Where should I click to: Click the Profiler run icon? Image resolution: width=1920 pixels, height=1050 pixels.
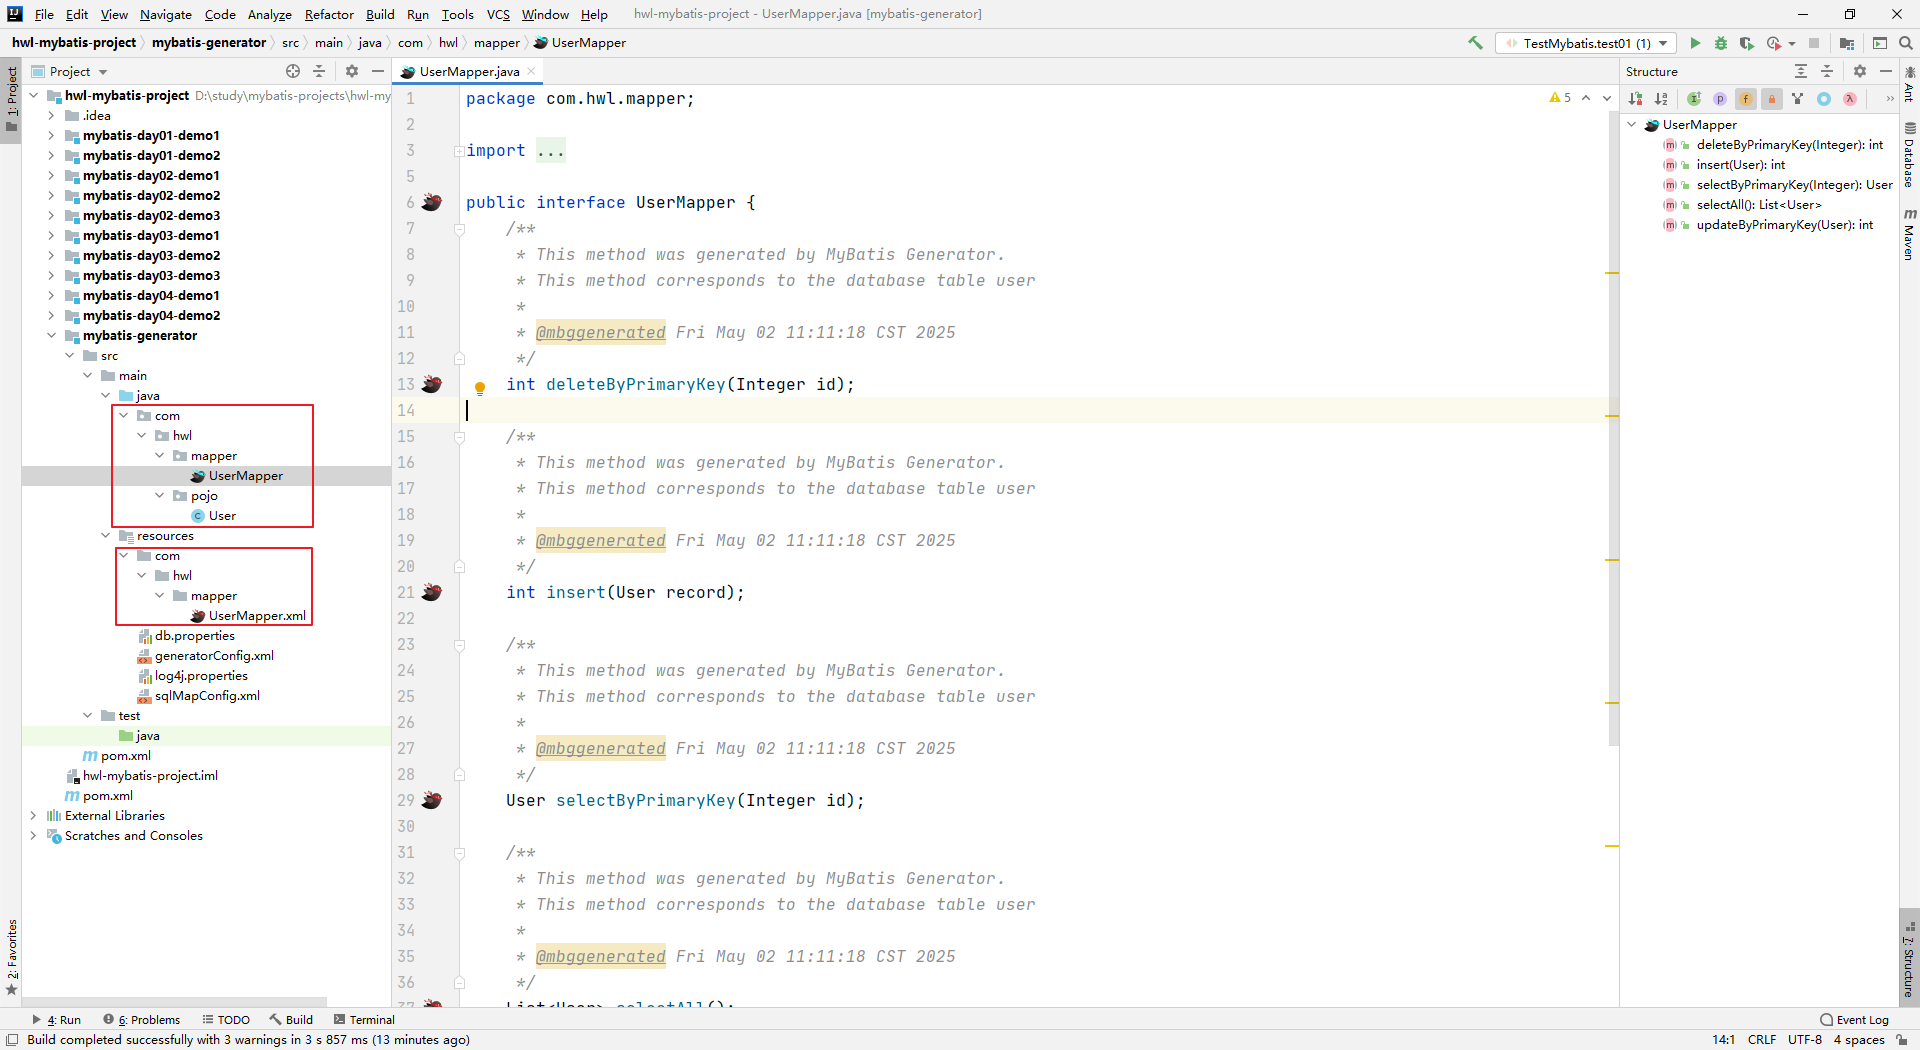pos(1773,43)
